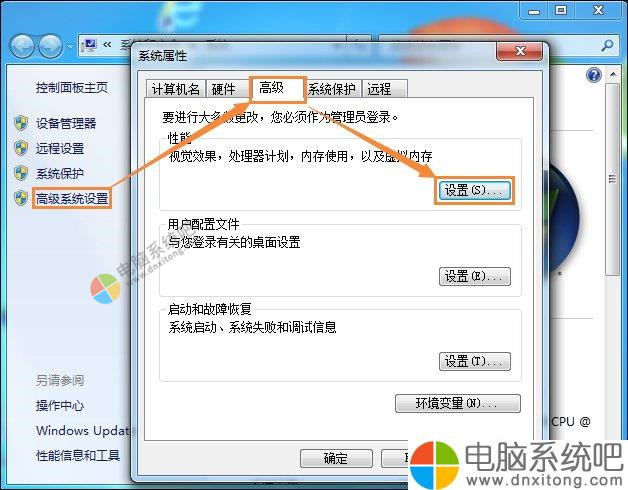Click the shield icon beside 设备管理器
The height and width of the screenshot is (490, 628).
click(21, 123)
